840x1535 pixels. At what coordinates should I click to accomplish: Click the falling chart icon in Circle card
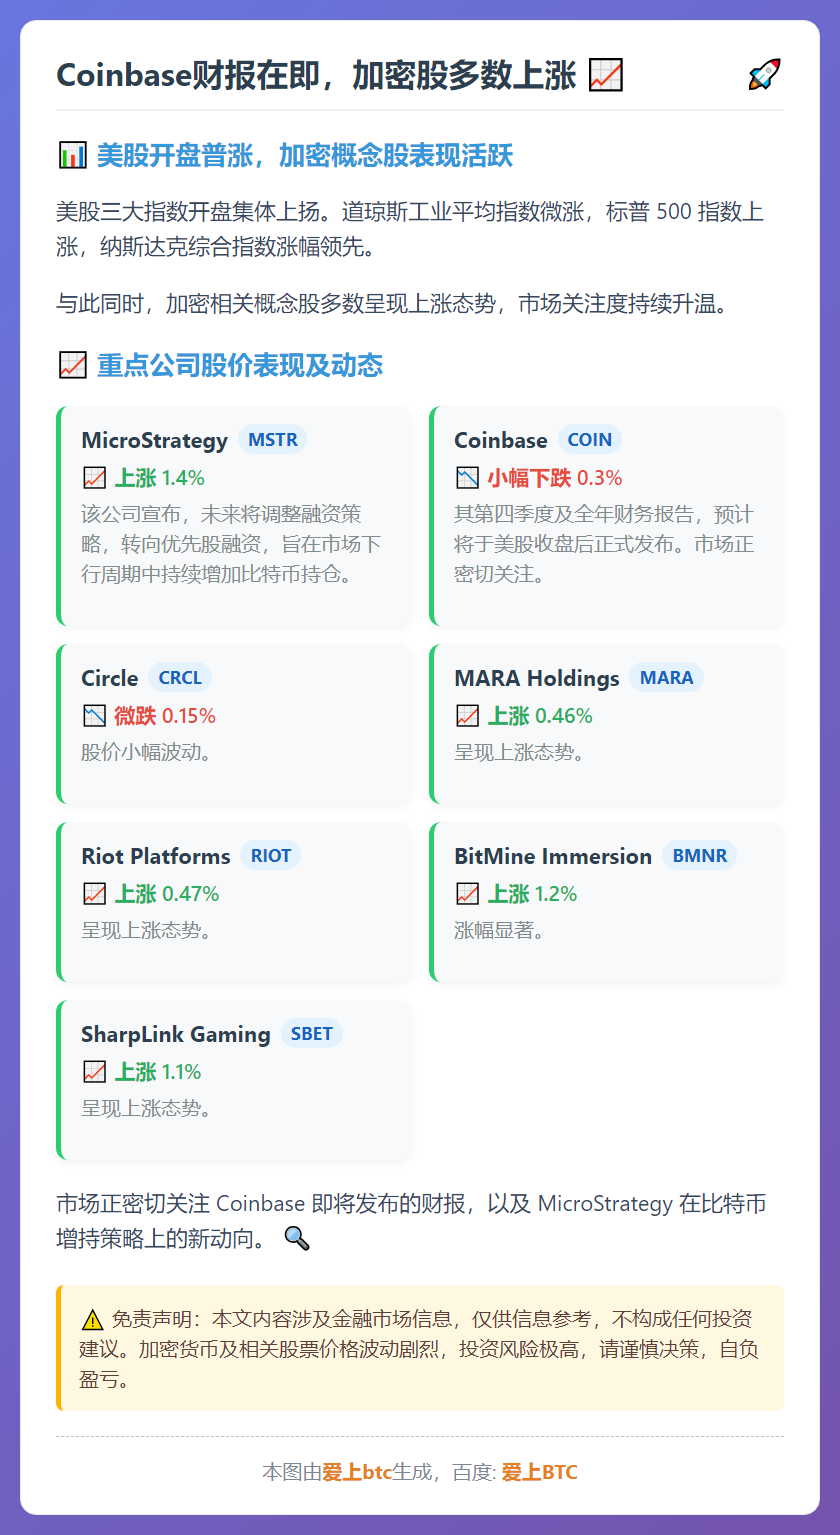pos(94,716)
